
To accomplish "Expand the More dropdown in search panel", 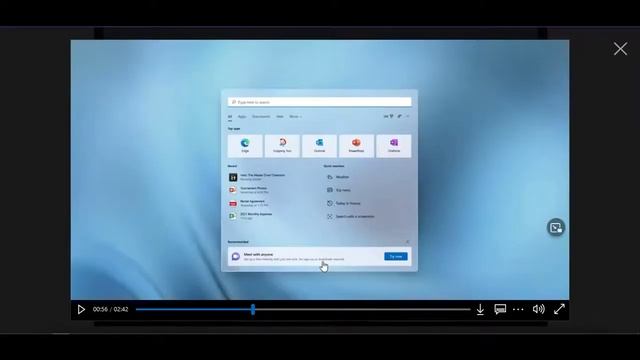I will (x=296, y=117).
